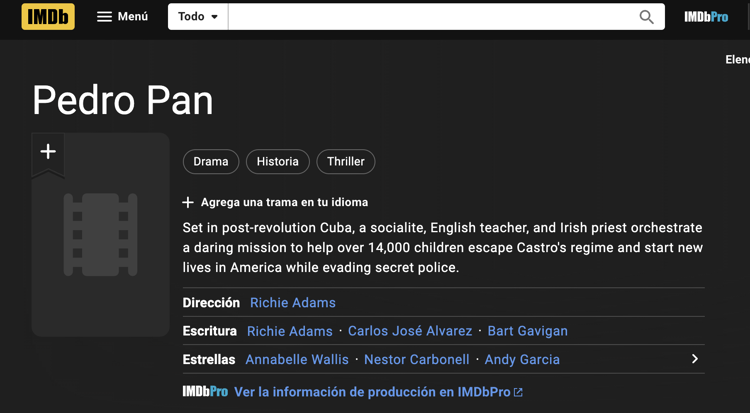The image size is (750, 413).
Task: Select the Historia genre chip
Action: coord(277,161)
